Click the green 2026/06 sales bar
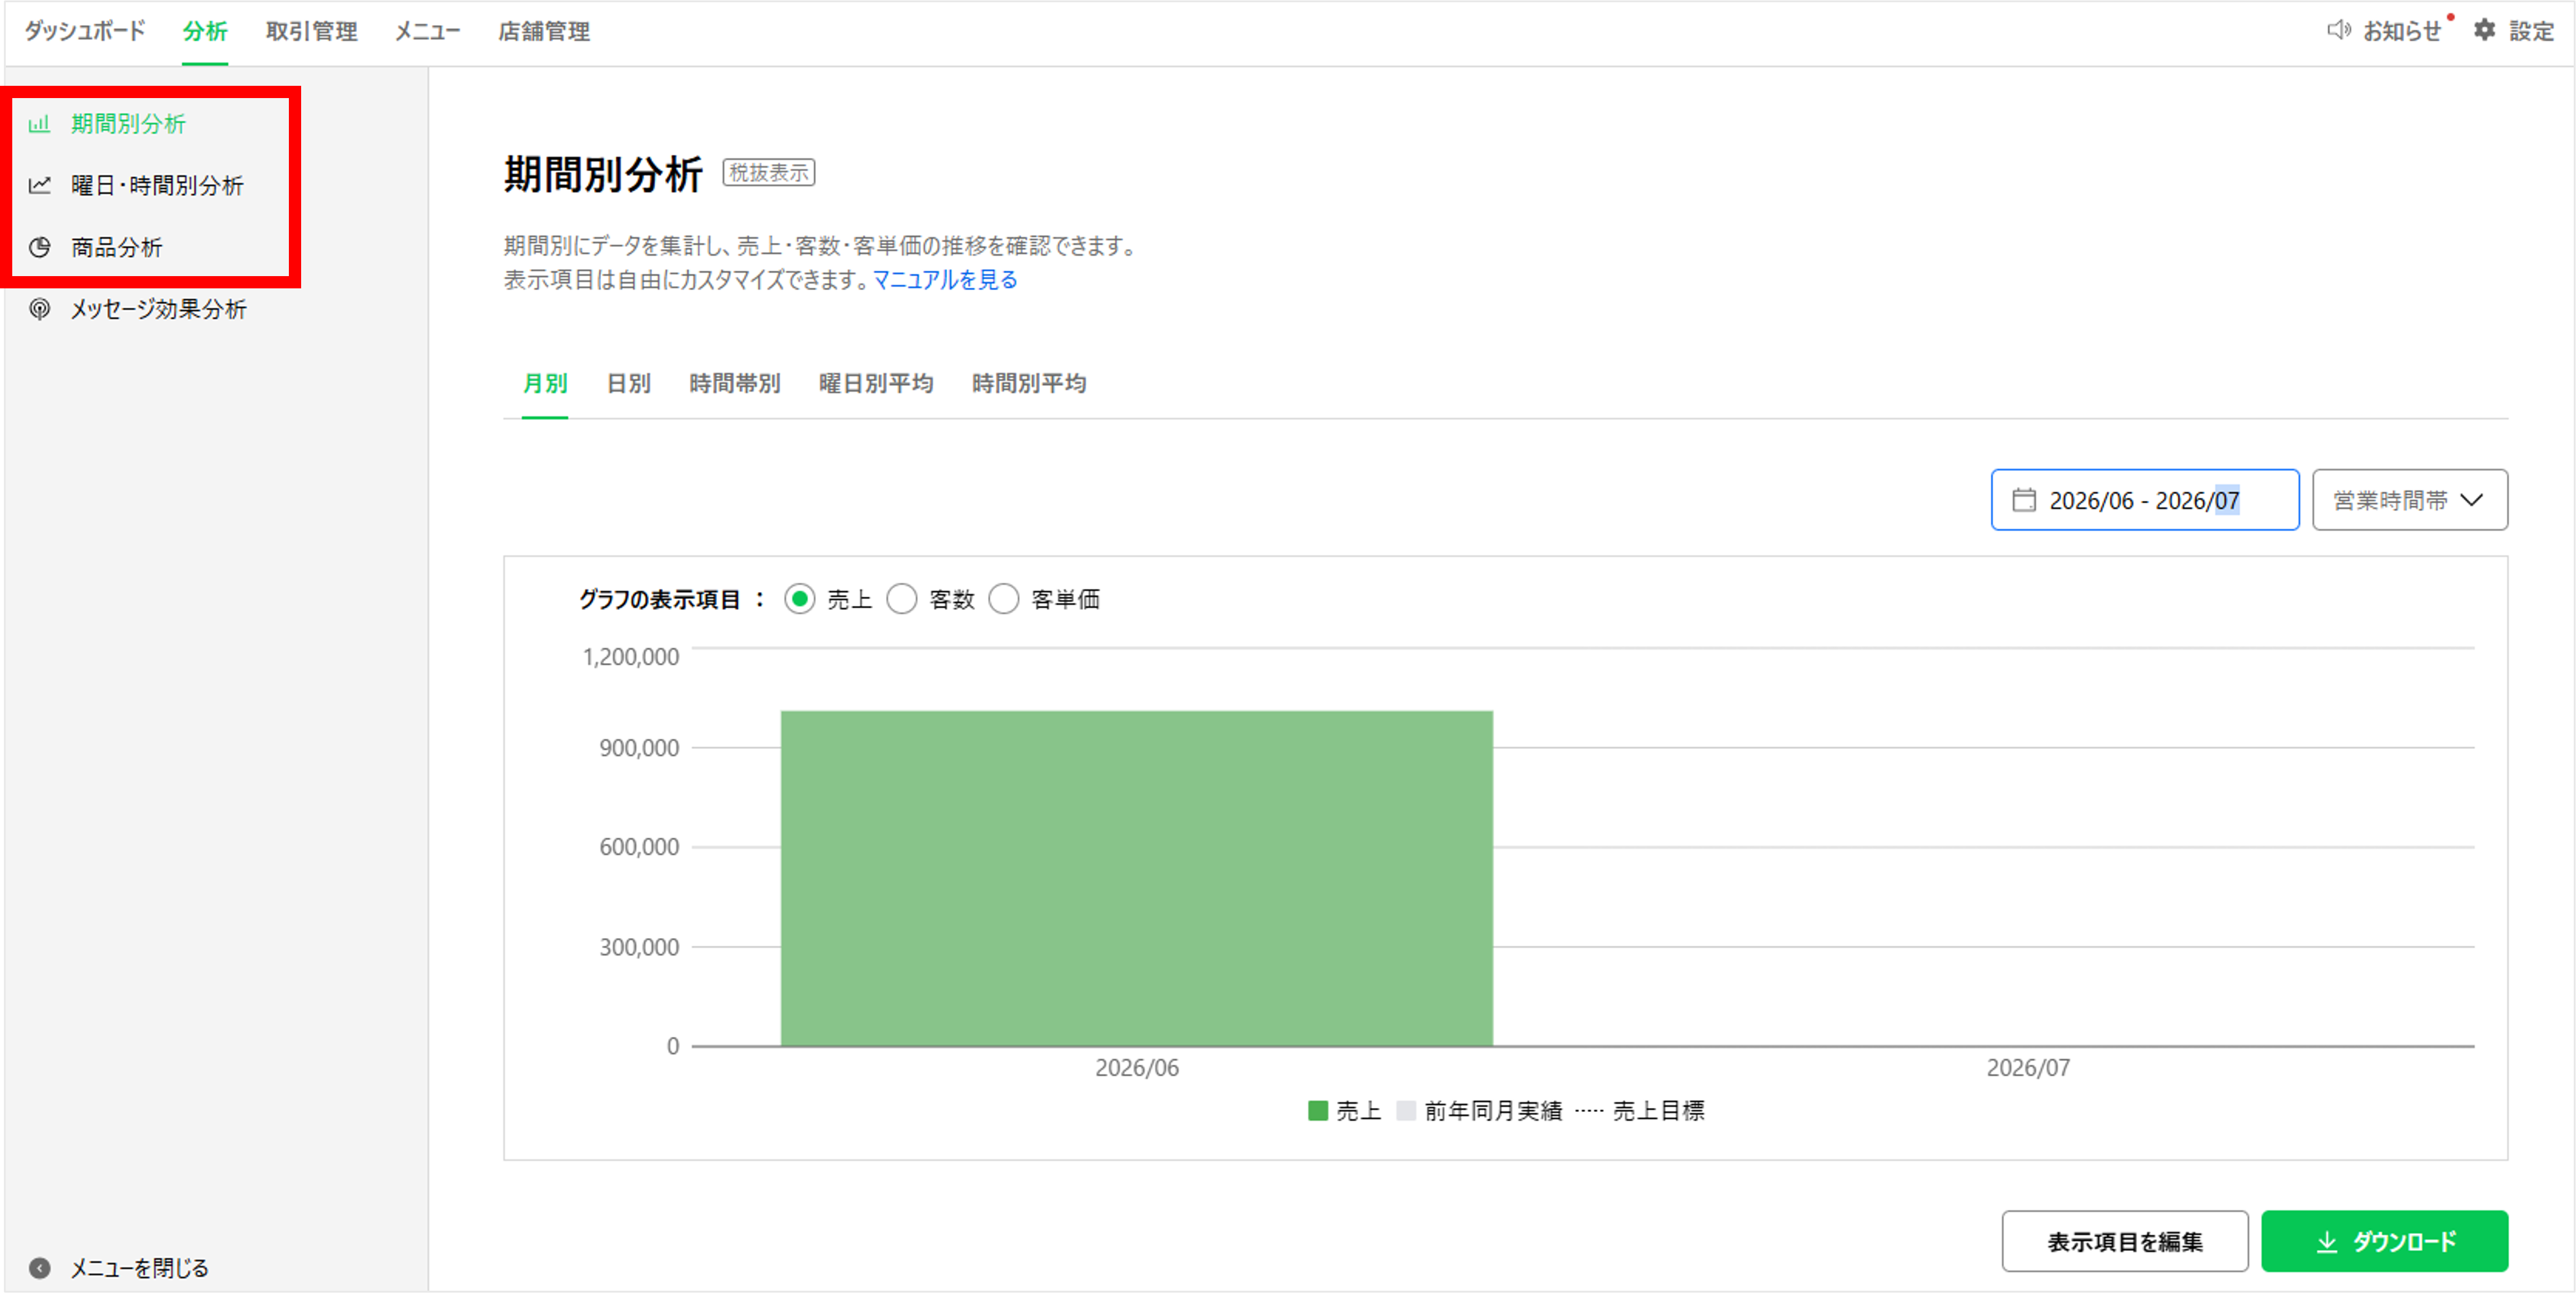Screen dimensions: 2576x1293 tap(1136, 878)
